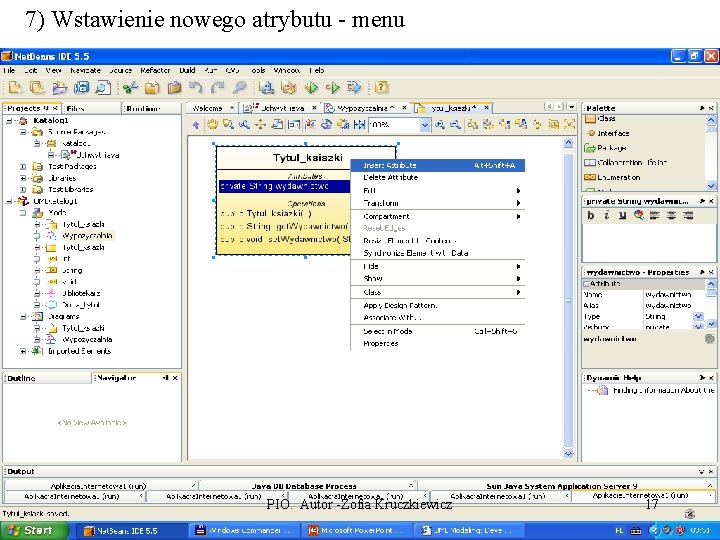This screenshot has height=540, width=720.
Task: Choose Delete Attribute from context menu
Action: [437, 177]
